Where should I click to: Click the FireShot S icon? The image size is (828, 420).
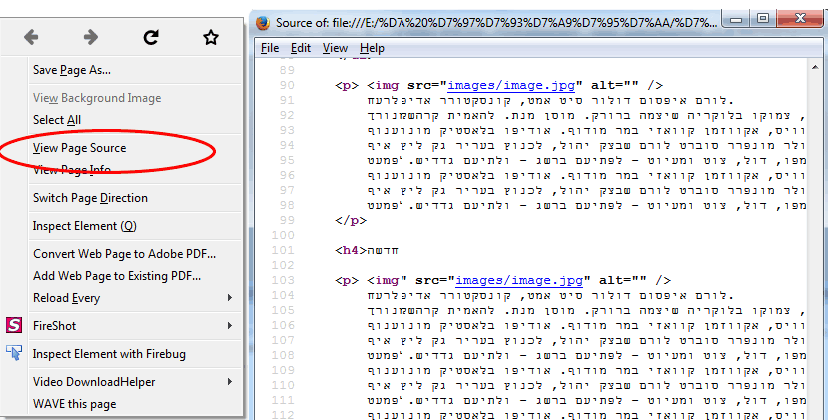click(14, 325)
